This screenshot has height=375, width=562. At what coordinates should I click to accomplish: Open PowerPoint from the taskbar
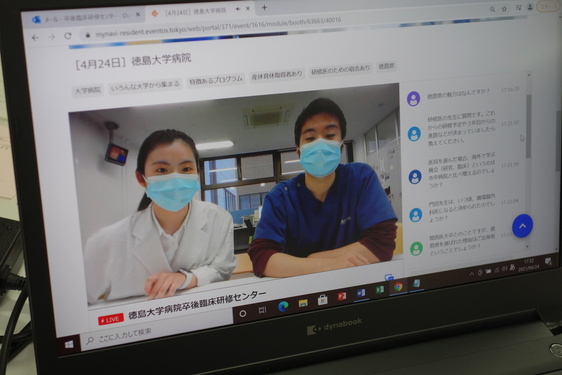[342, 296]
